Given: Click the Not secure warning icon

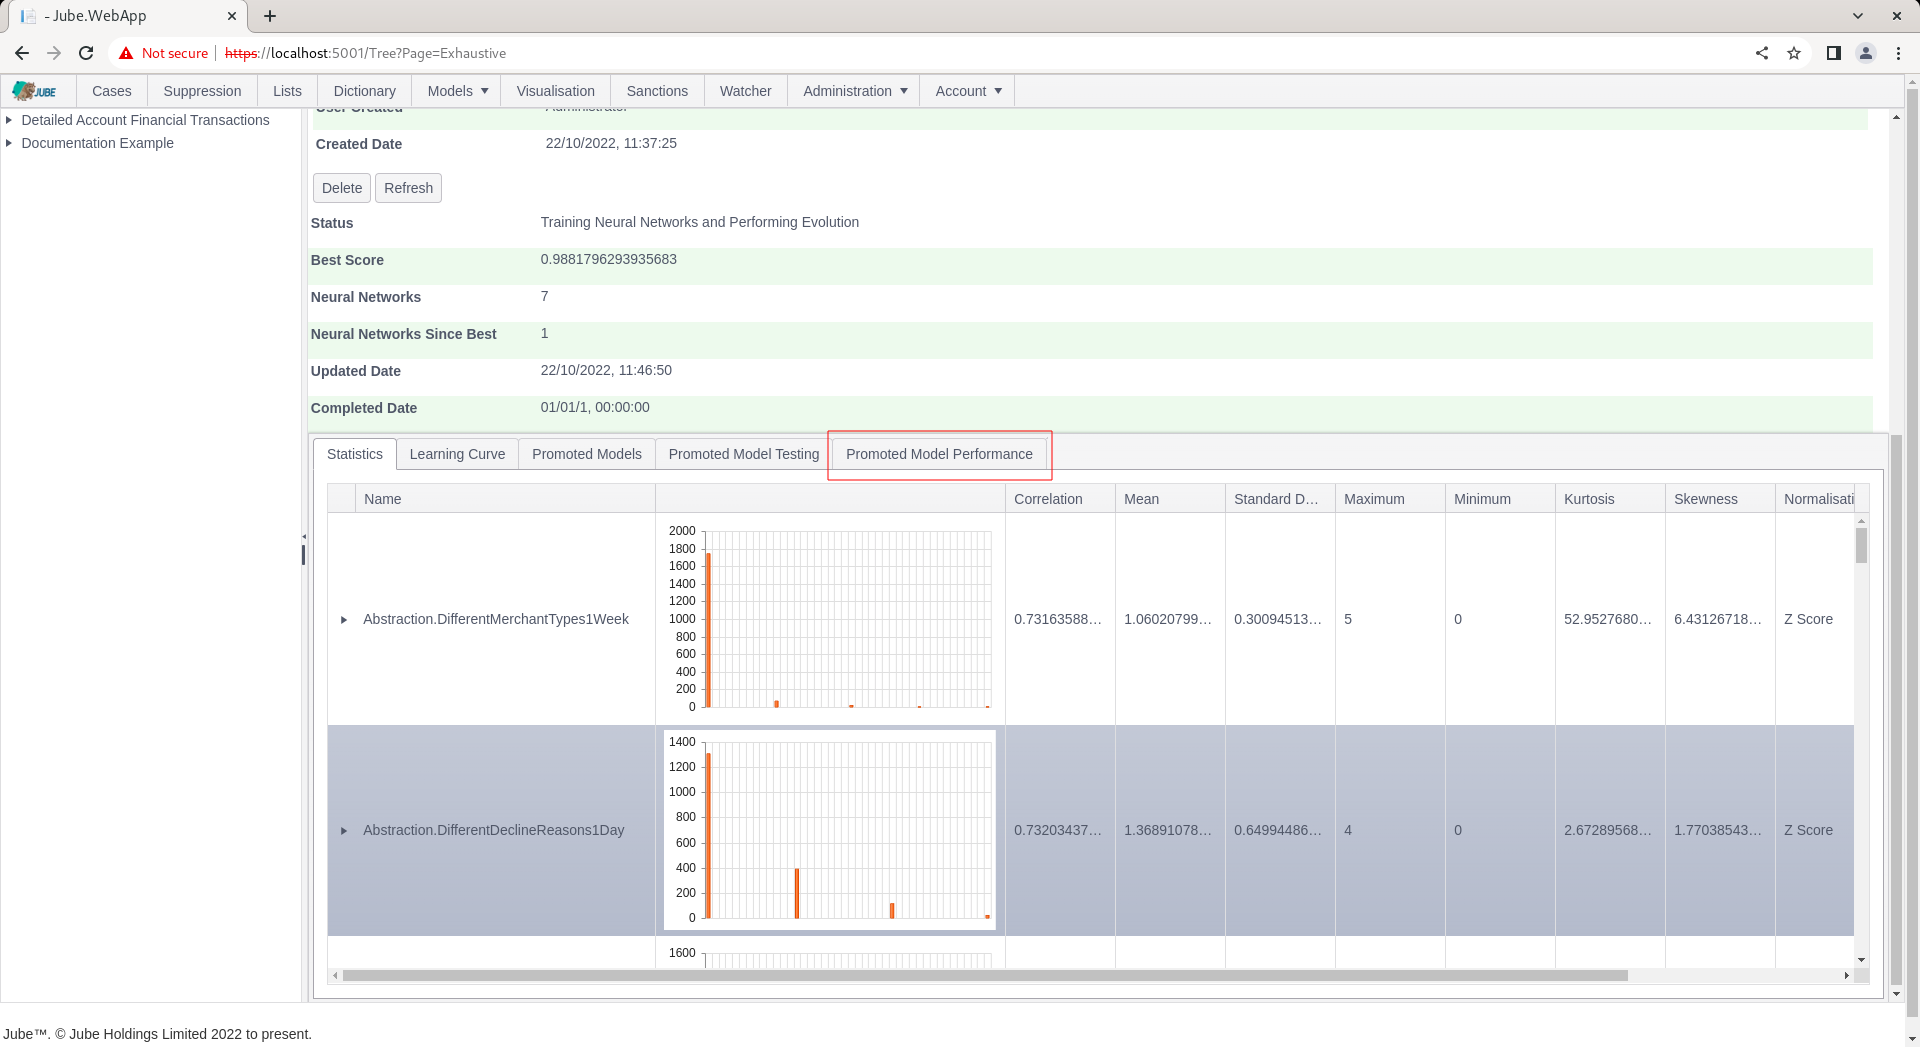Looking at the screenshot, I should tap(126, 53).
